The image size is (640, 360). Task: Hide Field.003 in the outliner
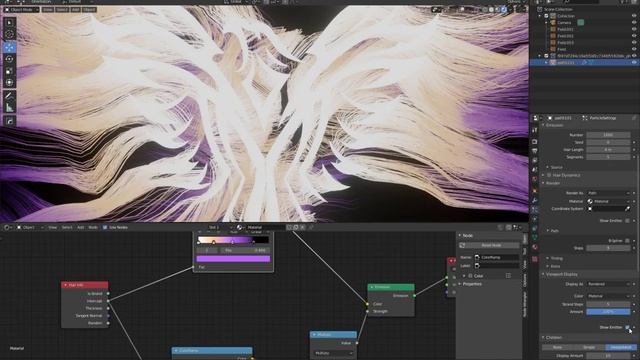pyautogui.click(x=634, y=42)
